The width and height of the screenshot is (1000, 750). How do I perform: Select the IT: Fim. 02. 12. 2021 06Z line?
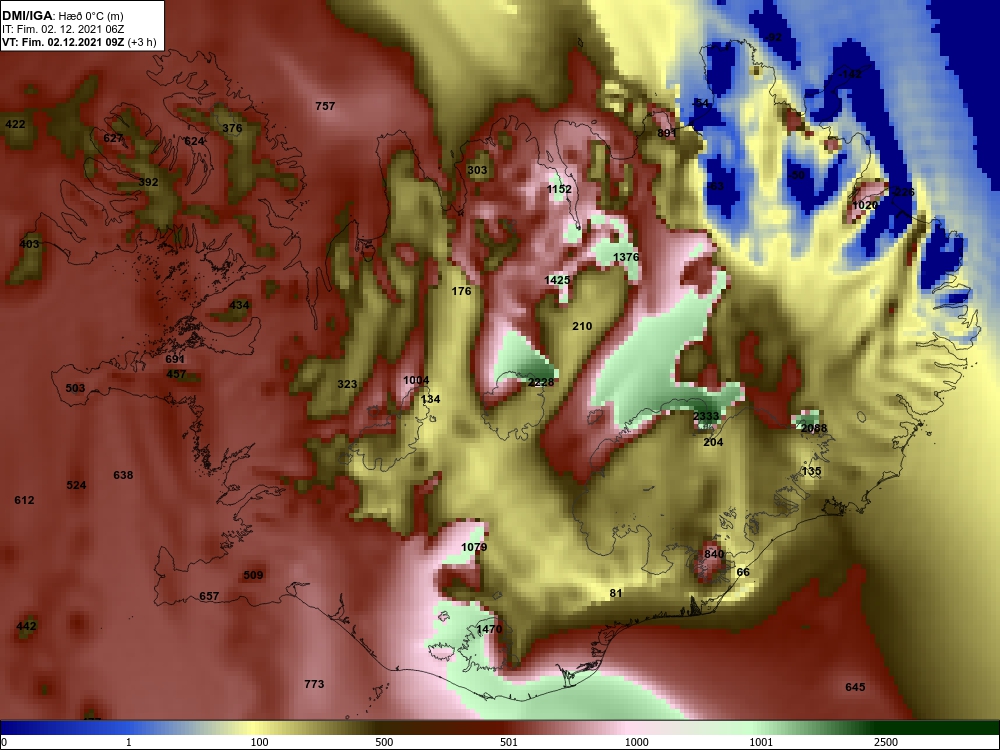pos(62,29)
